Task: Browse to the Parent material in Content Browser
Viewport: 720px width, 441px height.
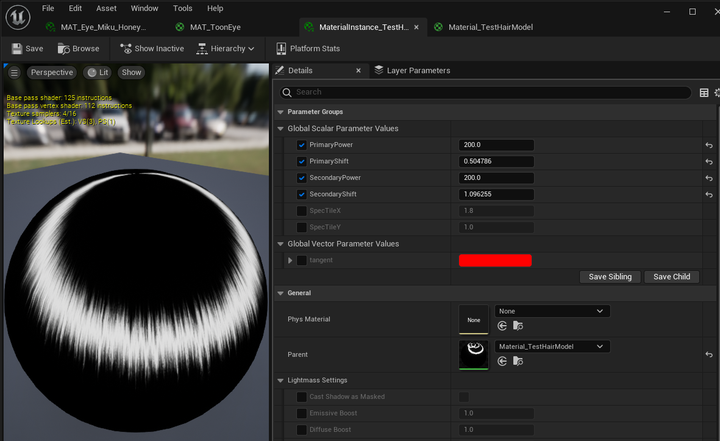Action: pyautogui.click(x=517, y=361)
